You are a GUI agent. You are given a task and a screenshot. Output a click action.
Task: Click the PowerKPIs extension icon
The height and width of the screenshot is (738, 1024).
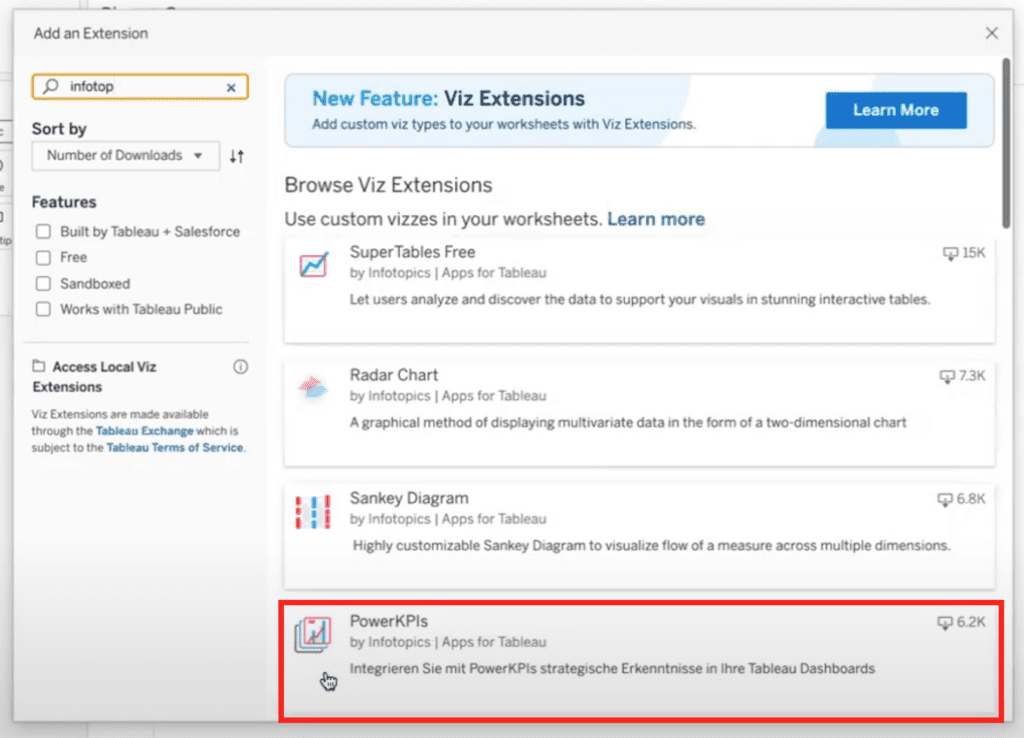(313, 634)
